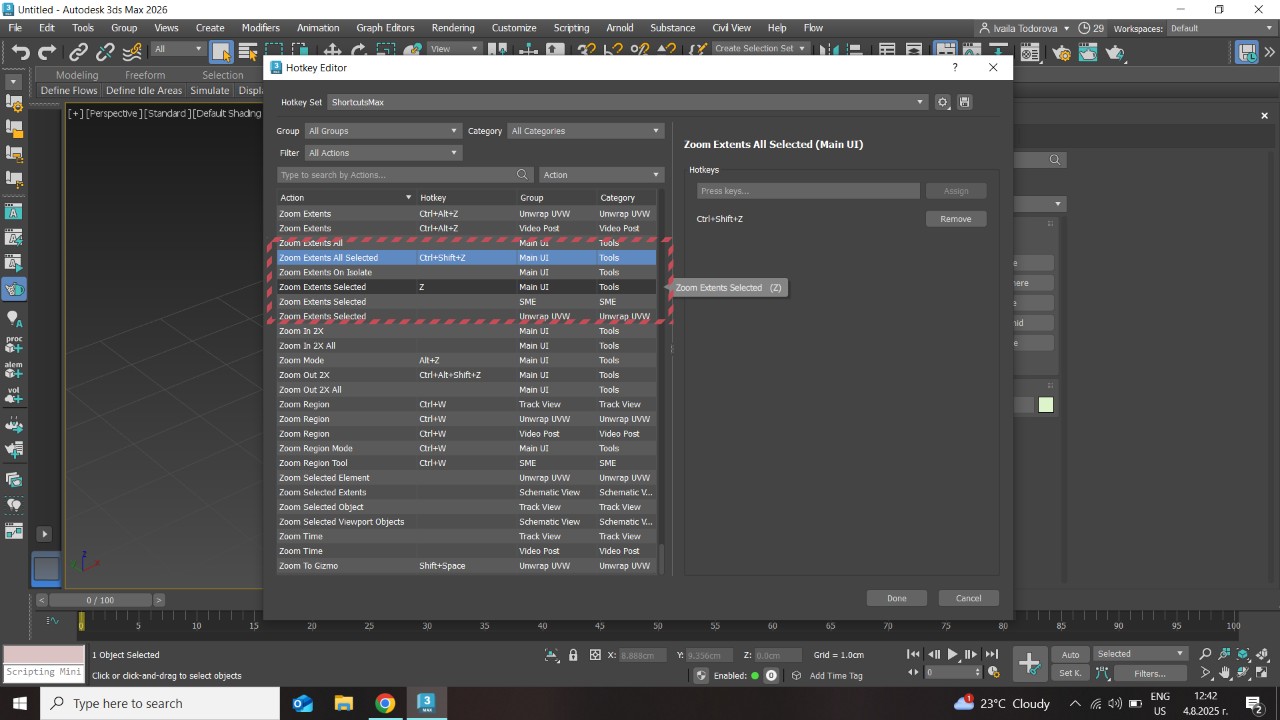Switch to the Freeform ribbon tab
This screenshot has height=720, width=1280.
[145, 75]
